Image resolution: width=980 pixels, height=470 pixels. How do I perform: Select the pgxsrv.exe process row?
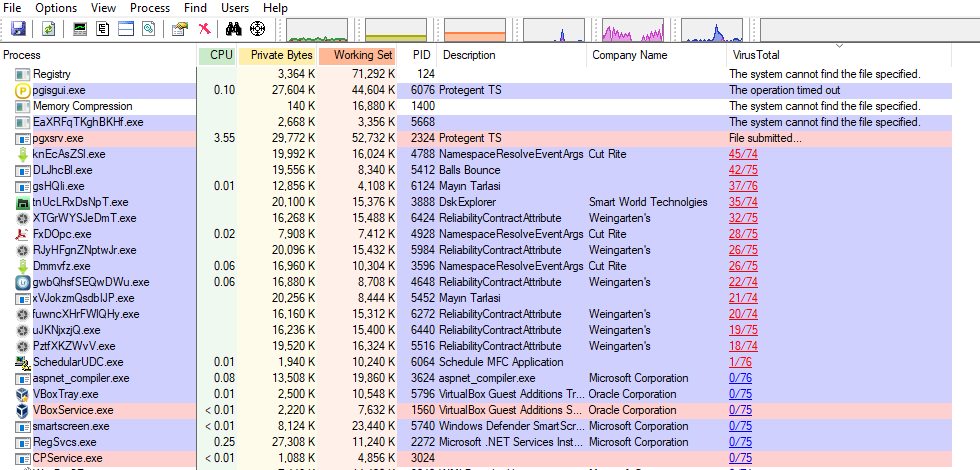click(x=476, y=138)
